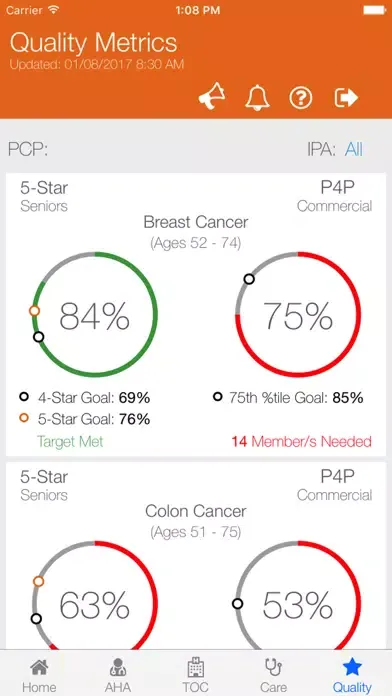Switch to the AHA tab
The height and width of the screenshot is (696, 392).
coord(118,675)
